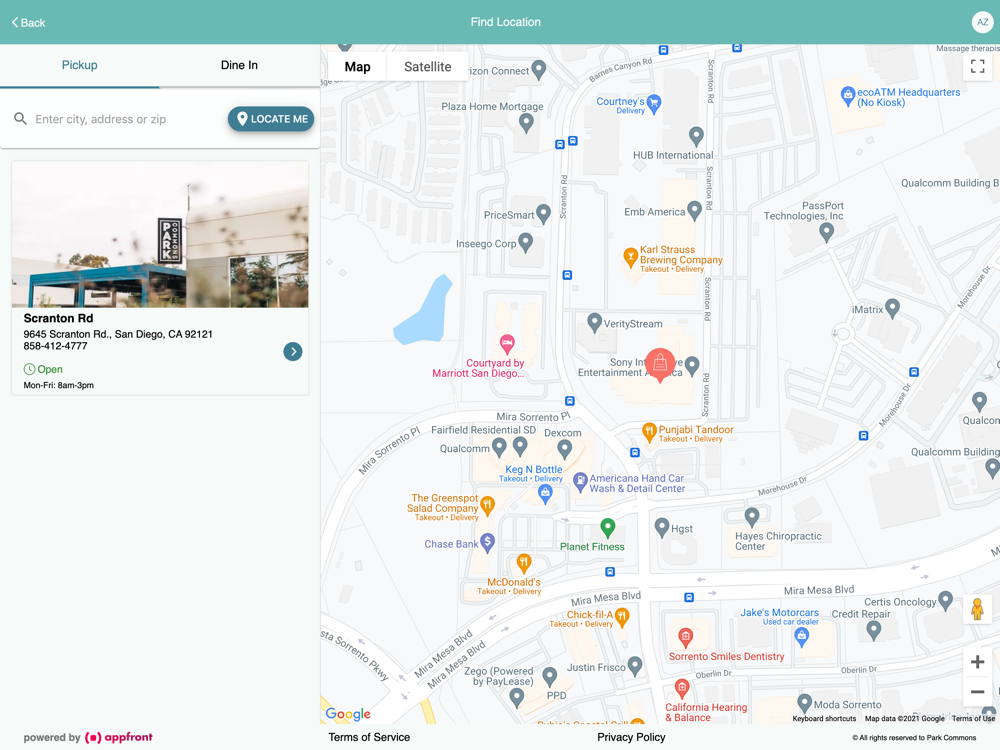Click the Inseego Corp map pin
This screenshot has height=750, width=1000.
[x=526, y=242]
